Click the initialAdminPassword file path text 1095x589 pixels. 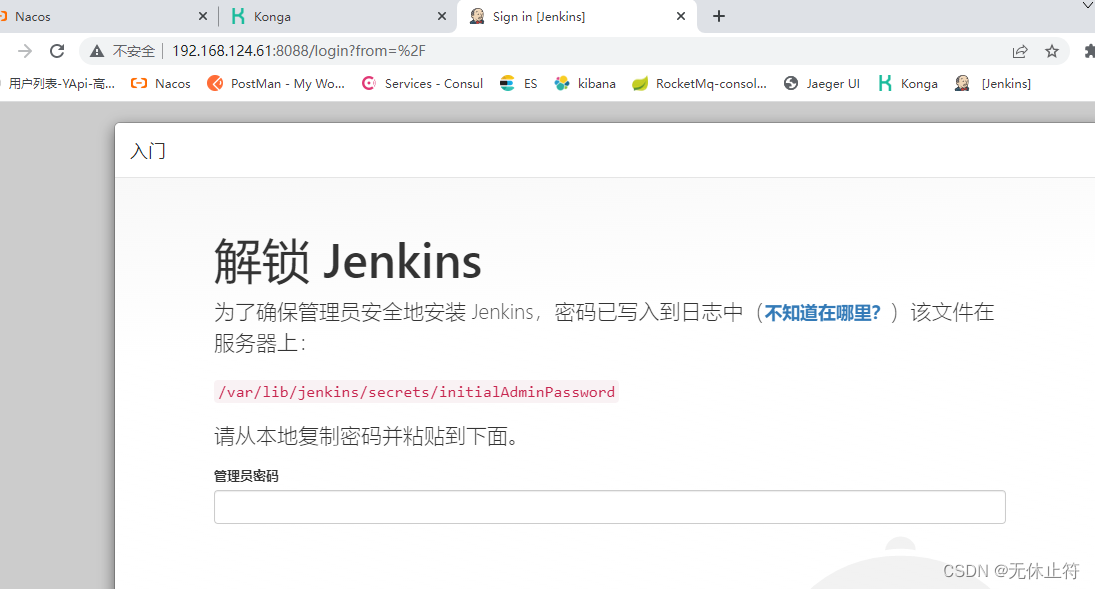click(x=416, y=392)
